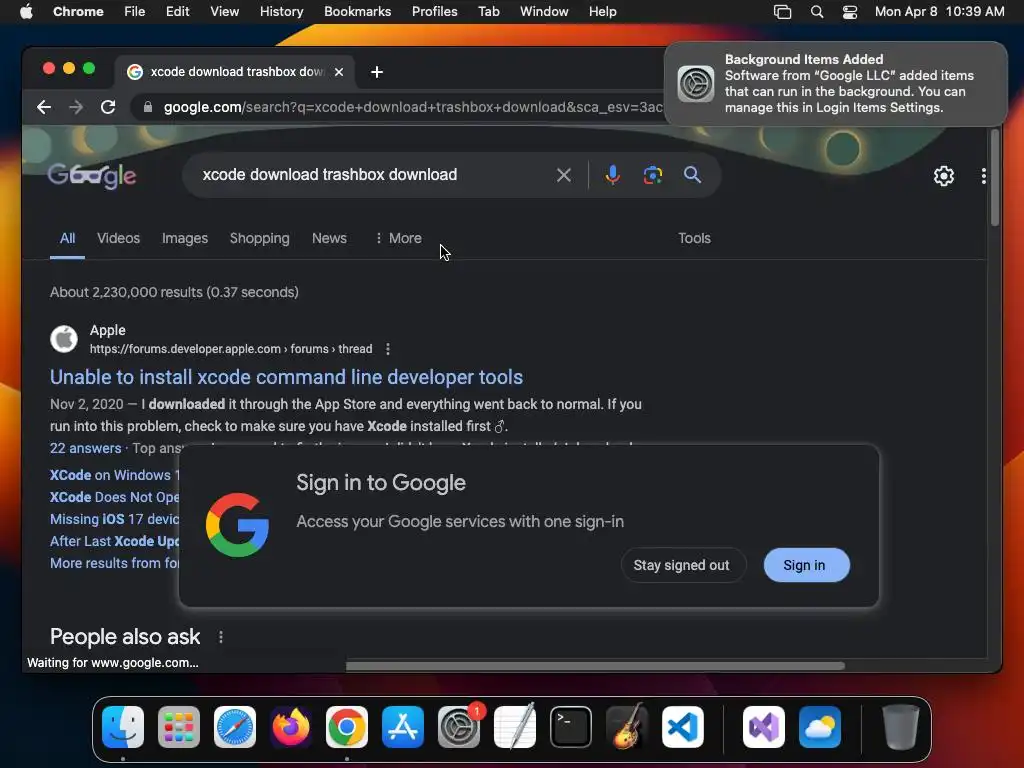Viewport: 1024px width, 768px height.
Task: Open Unable to install xcode command line result
Action: [x=286, y=377]
